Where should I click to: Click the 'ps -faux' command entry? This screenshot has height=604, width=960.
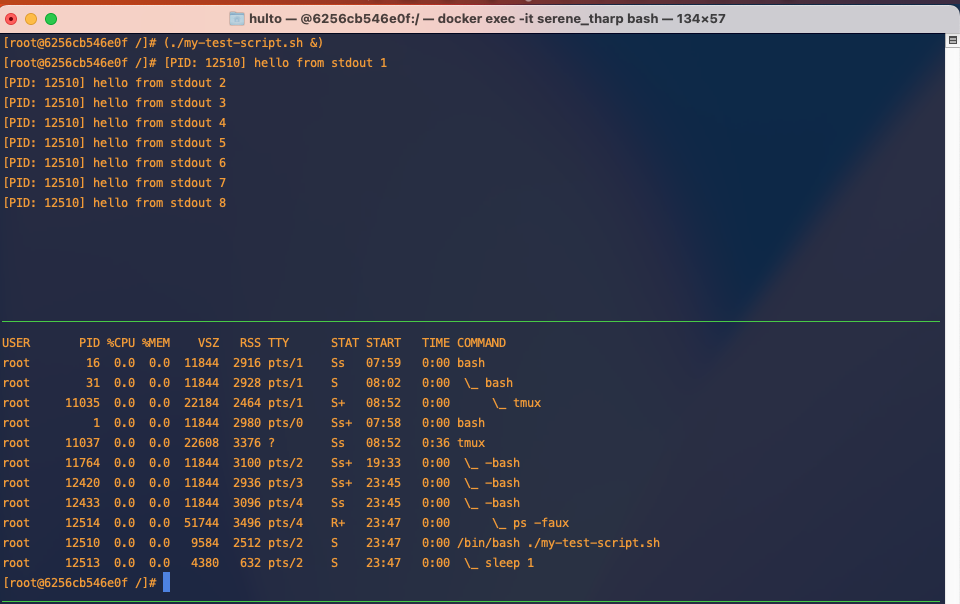(541, 523)
